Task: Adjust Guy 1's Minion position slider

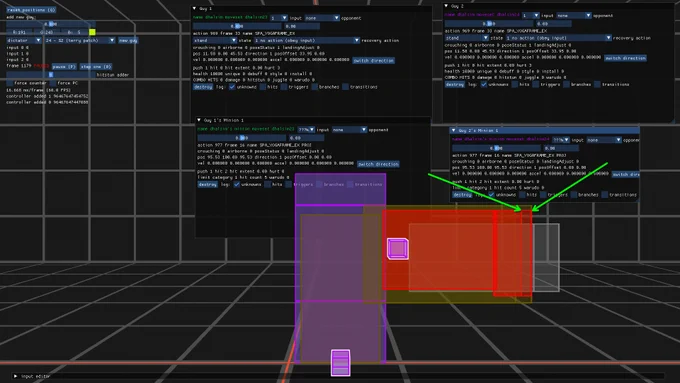Action: coord(242,138)
